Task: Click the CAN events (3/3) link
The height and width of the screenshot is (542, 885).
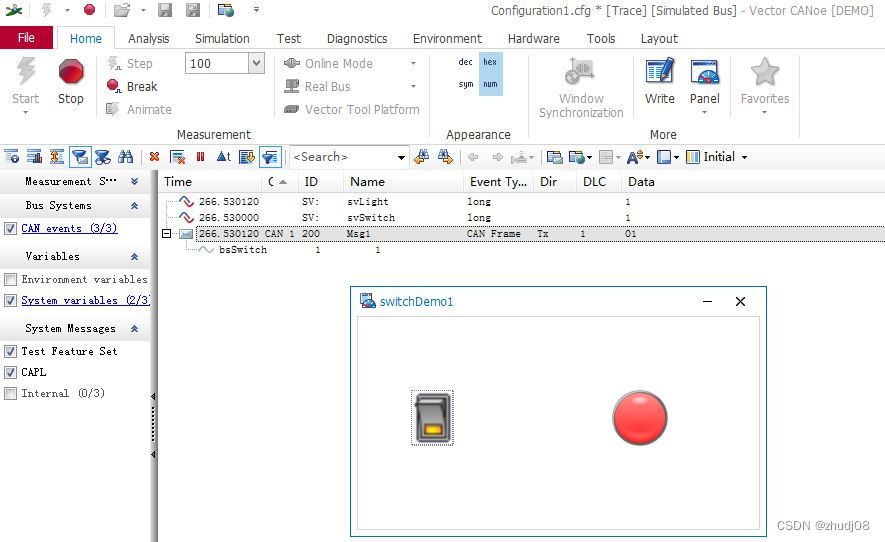Action: pyautogui.click(x=69, y=228)
